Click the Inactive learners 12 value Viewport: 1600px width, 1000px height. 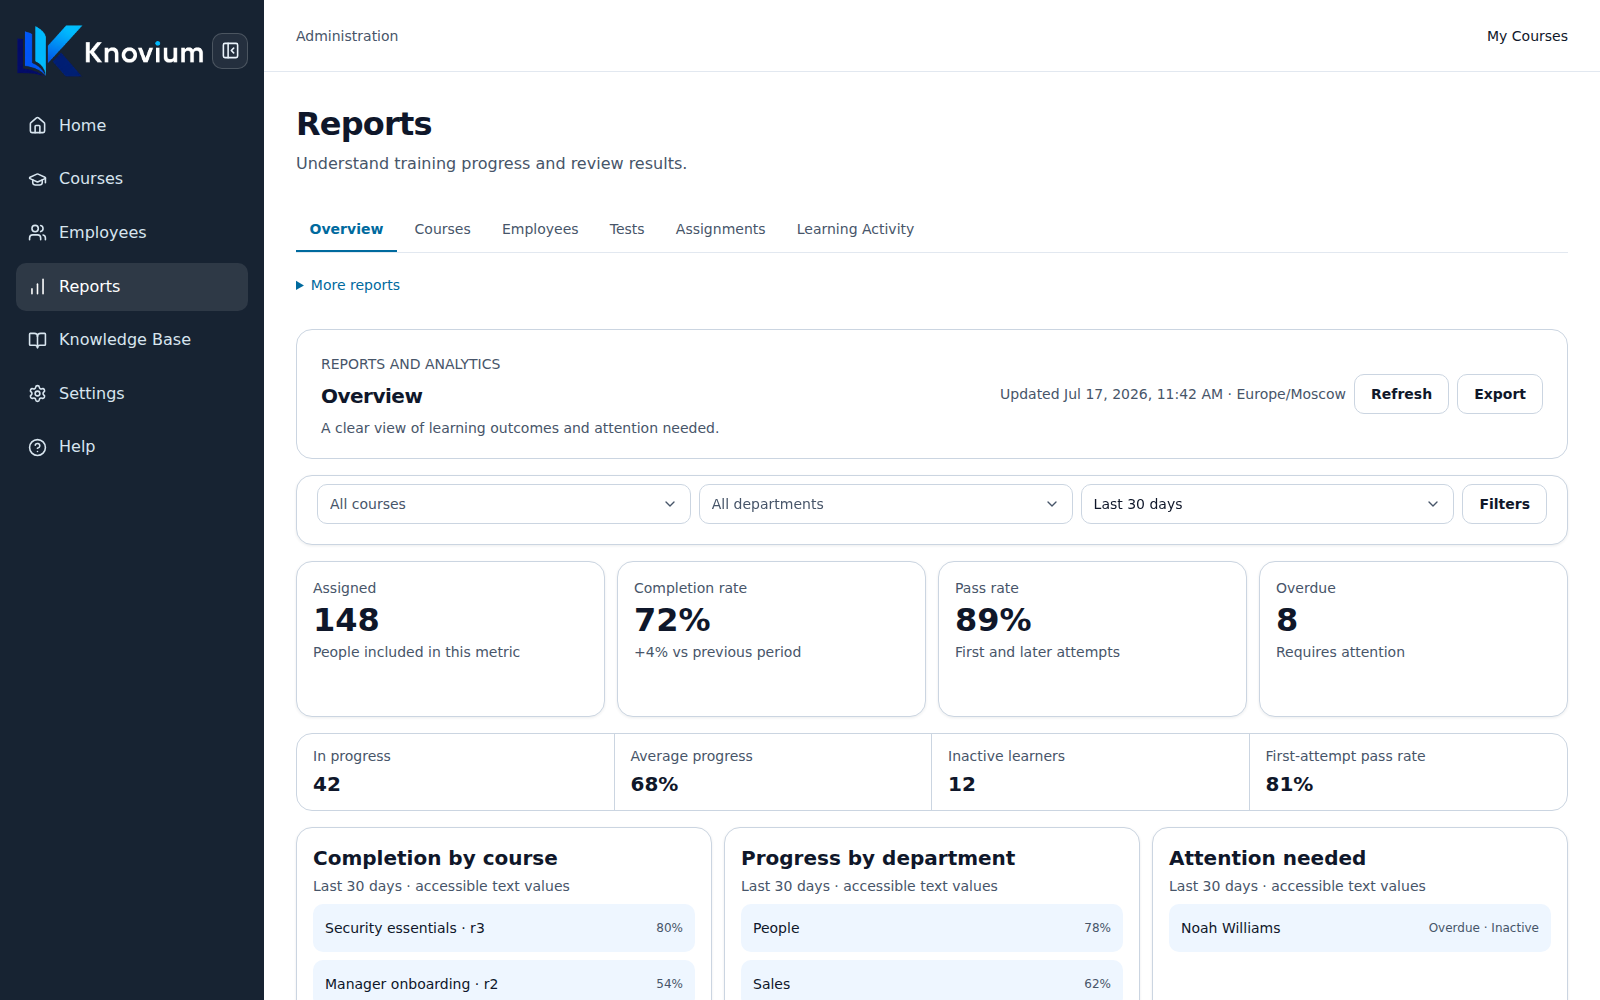(962, 784)
